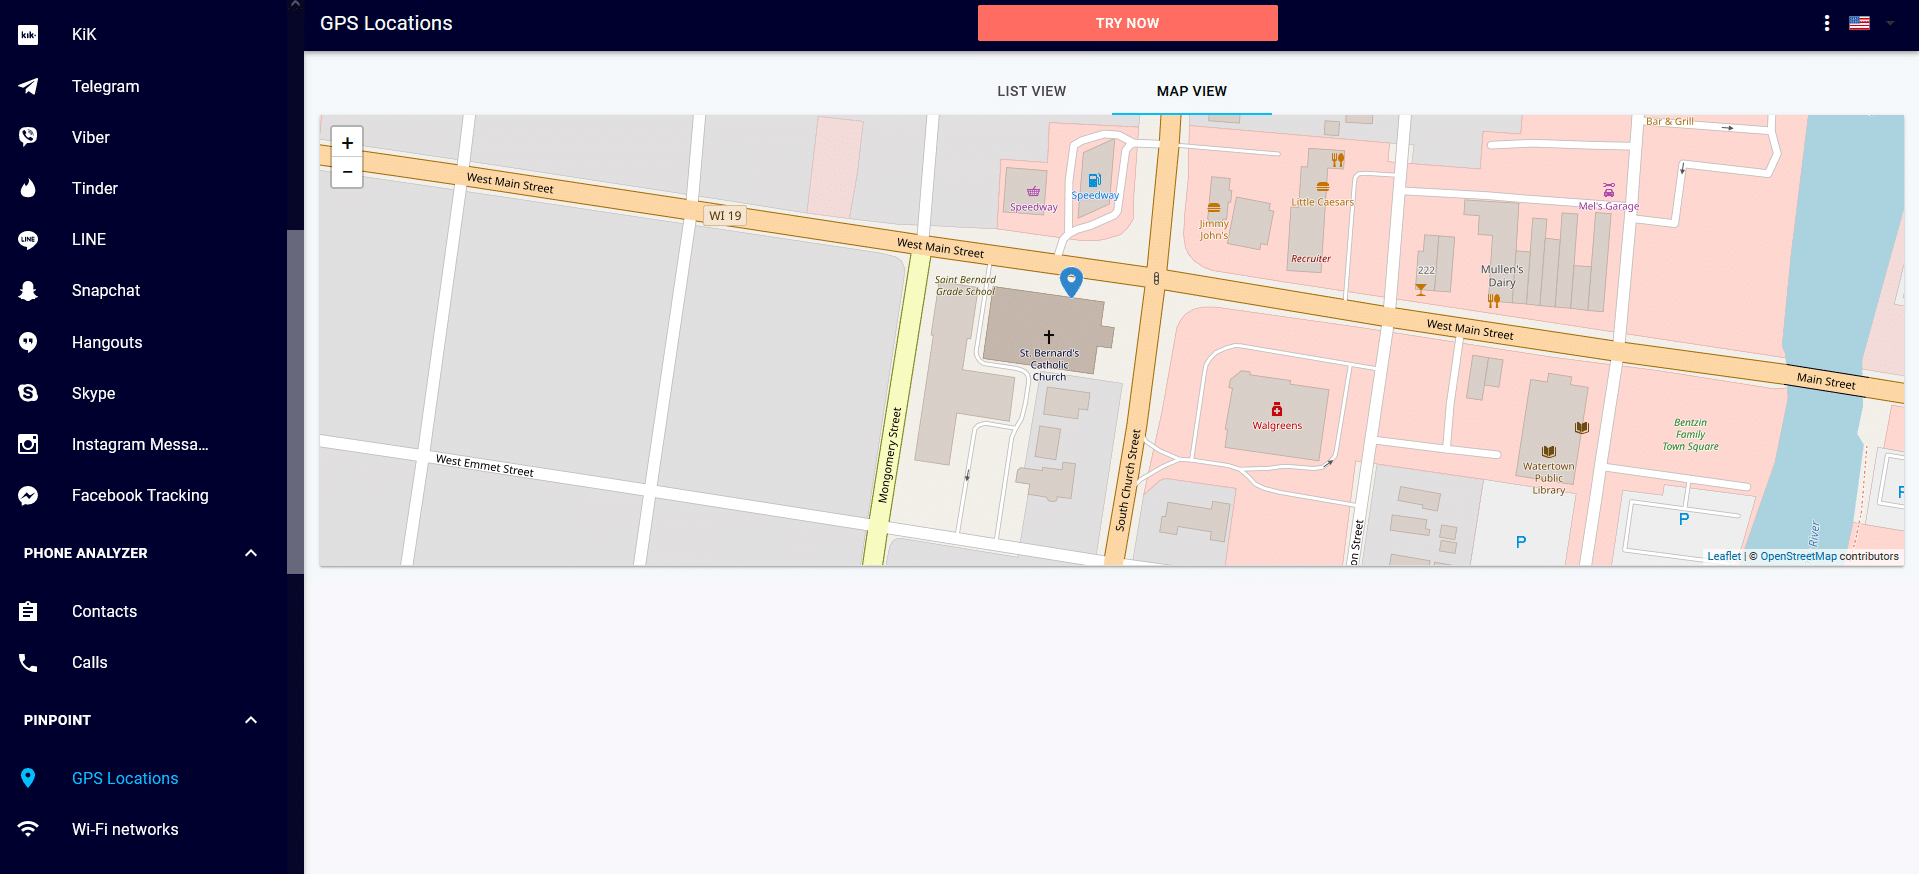
Task: Click the LINE chat icon
Action: 28,239
